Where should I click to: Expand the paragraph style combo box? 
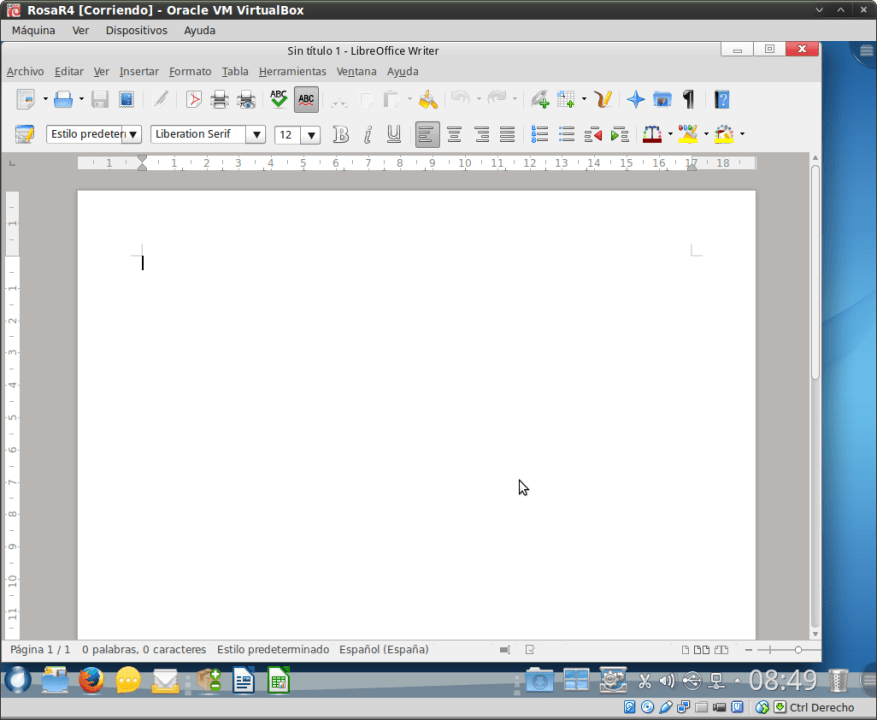133,134
